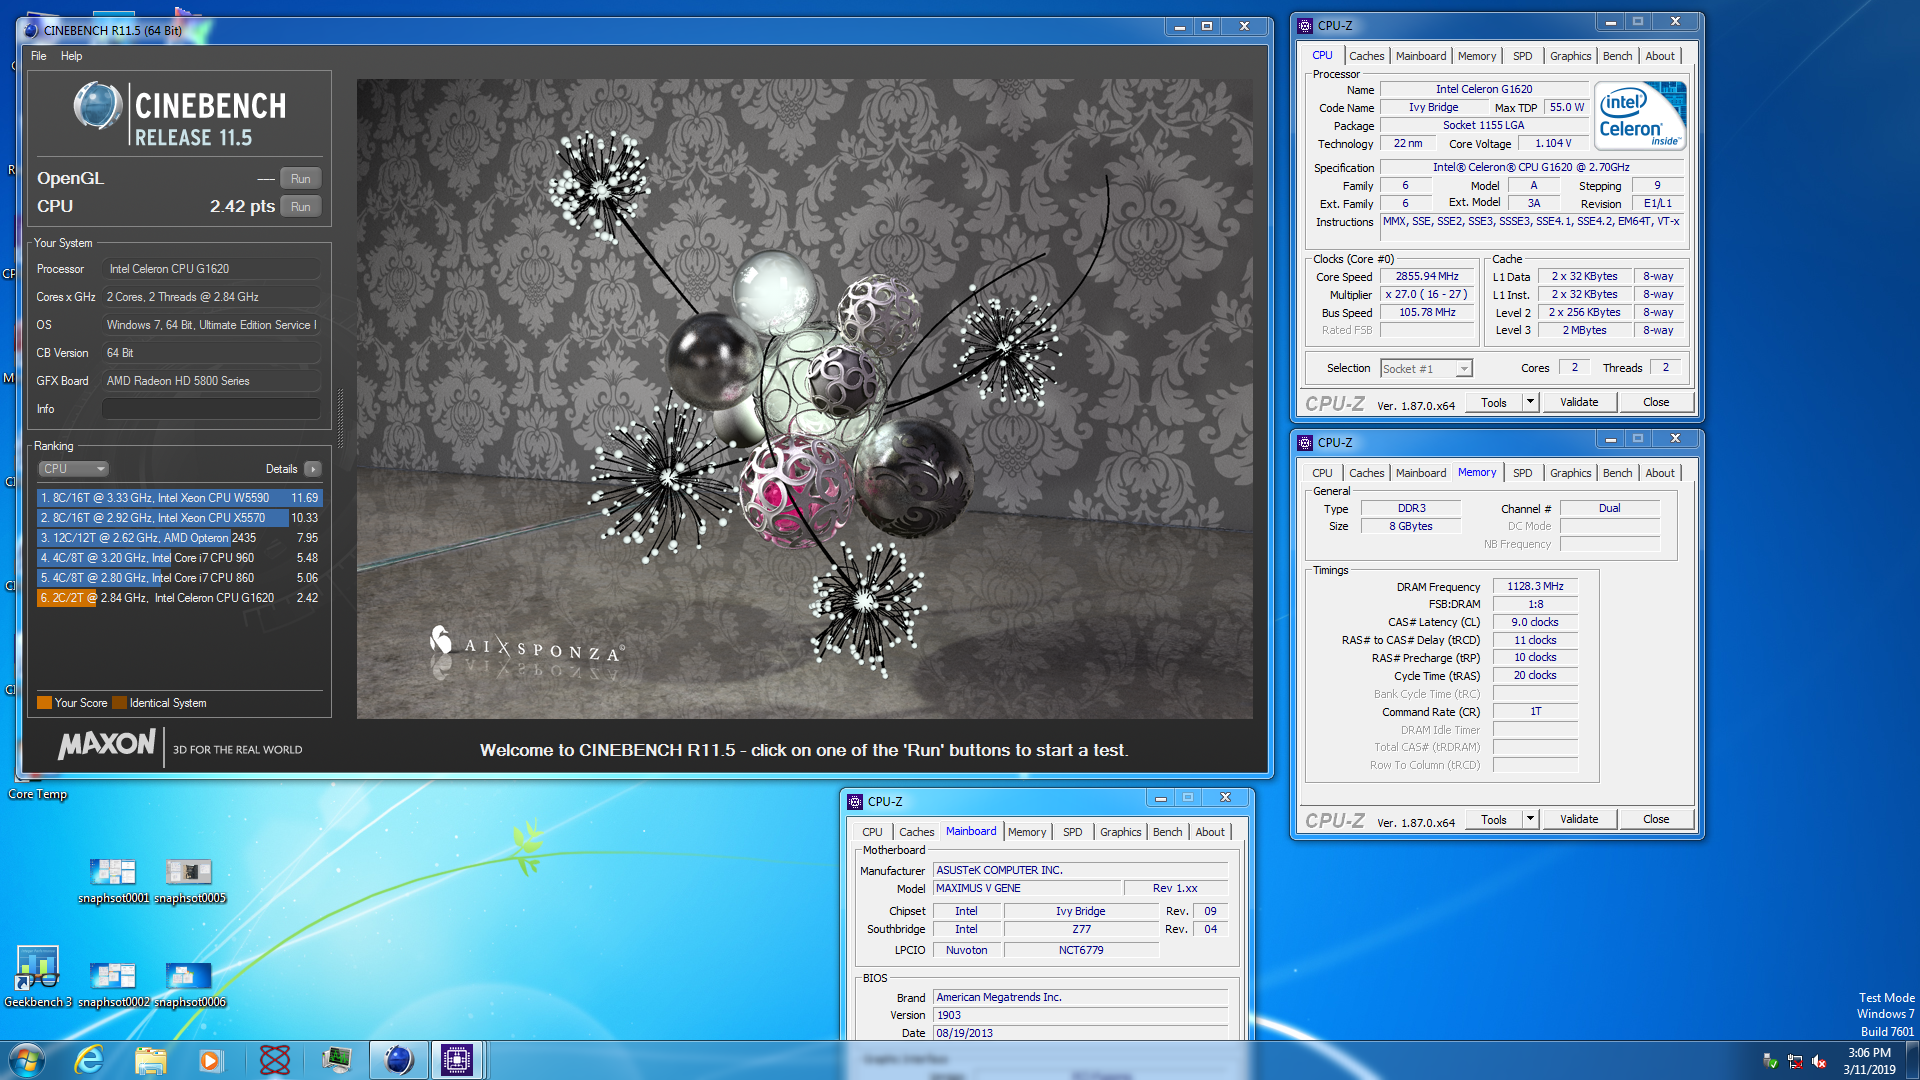Click the Core Speed value 2855.94 MHz

[x=1427, y=277]
